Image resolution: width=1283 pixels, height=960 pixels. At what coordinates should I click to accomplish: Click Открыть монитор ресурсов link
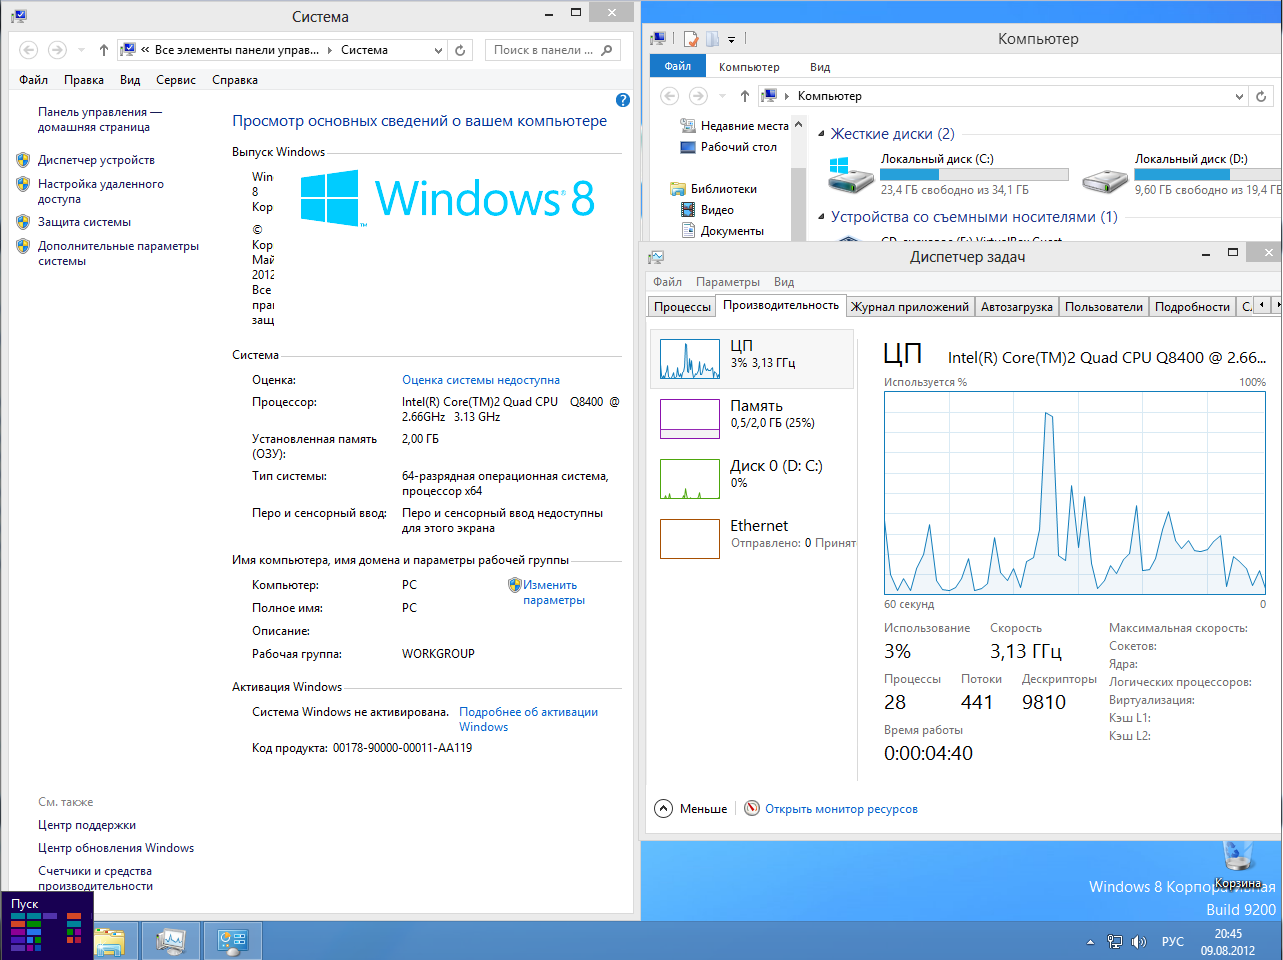841,809
